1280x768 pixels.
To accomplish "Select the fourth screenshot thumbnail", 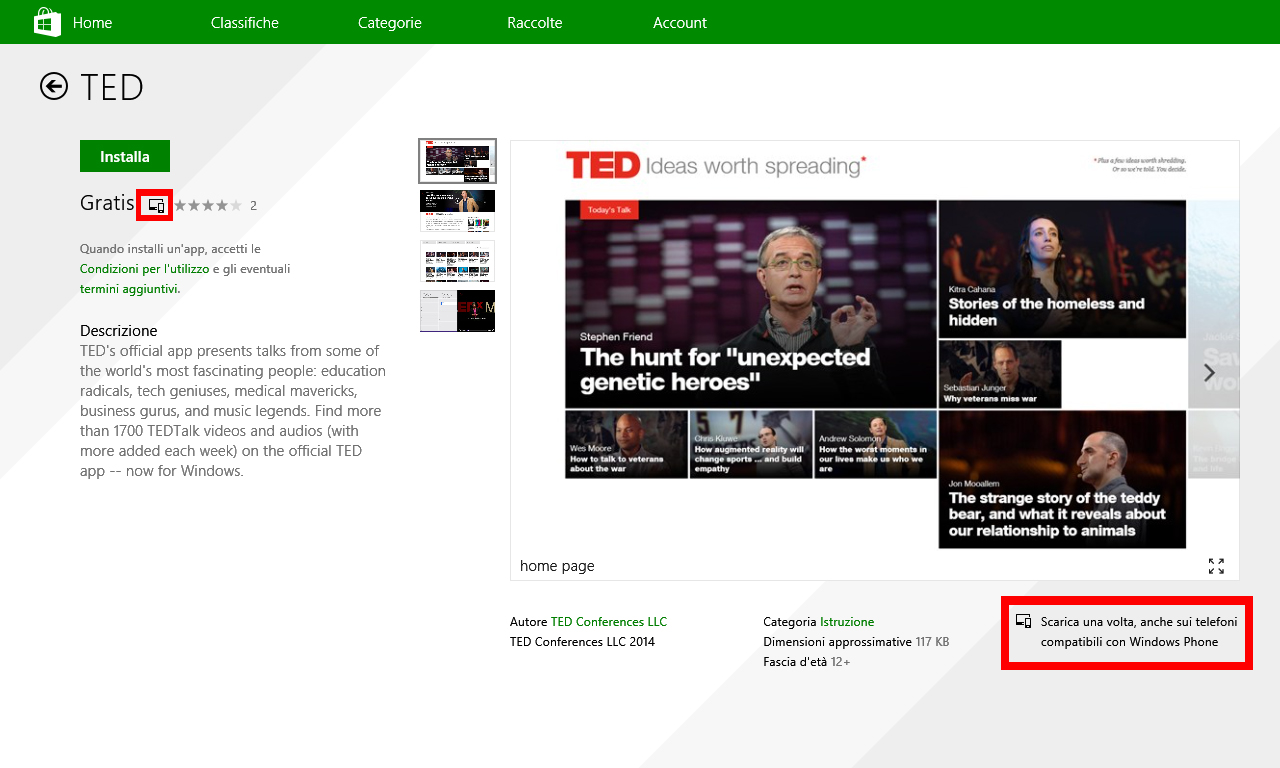I will 457,311.
